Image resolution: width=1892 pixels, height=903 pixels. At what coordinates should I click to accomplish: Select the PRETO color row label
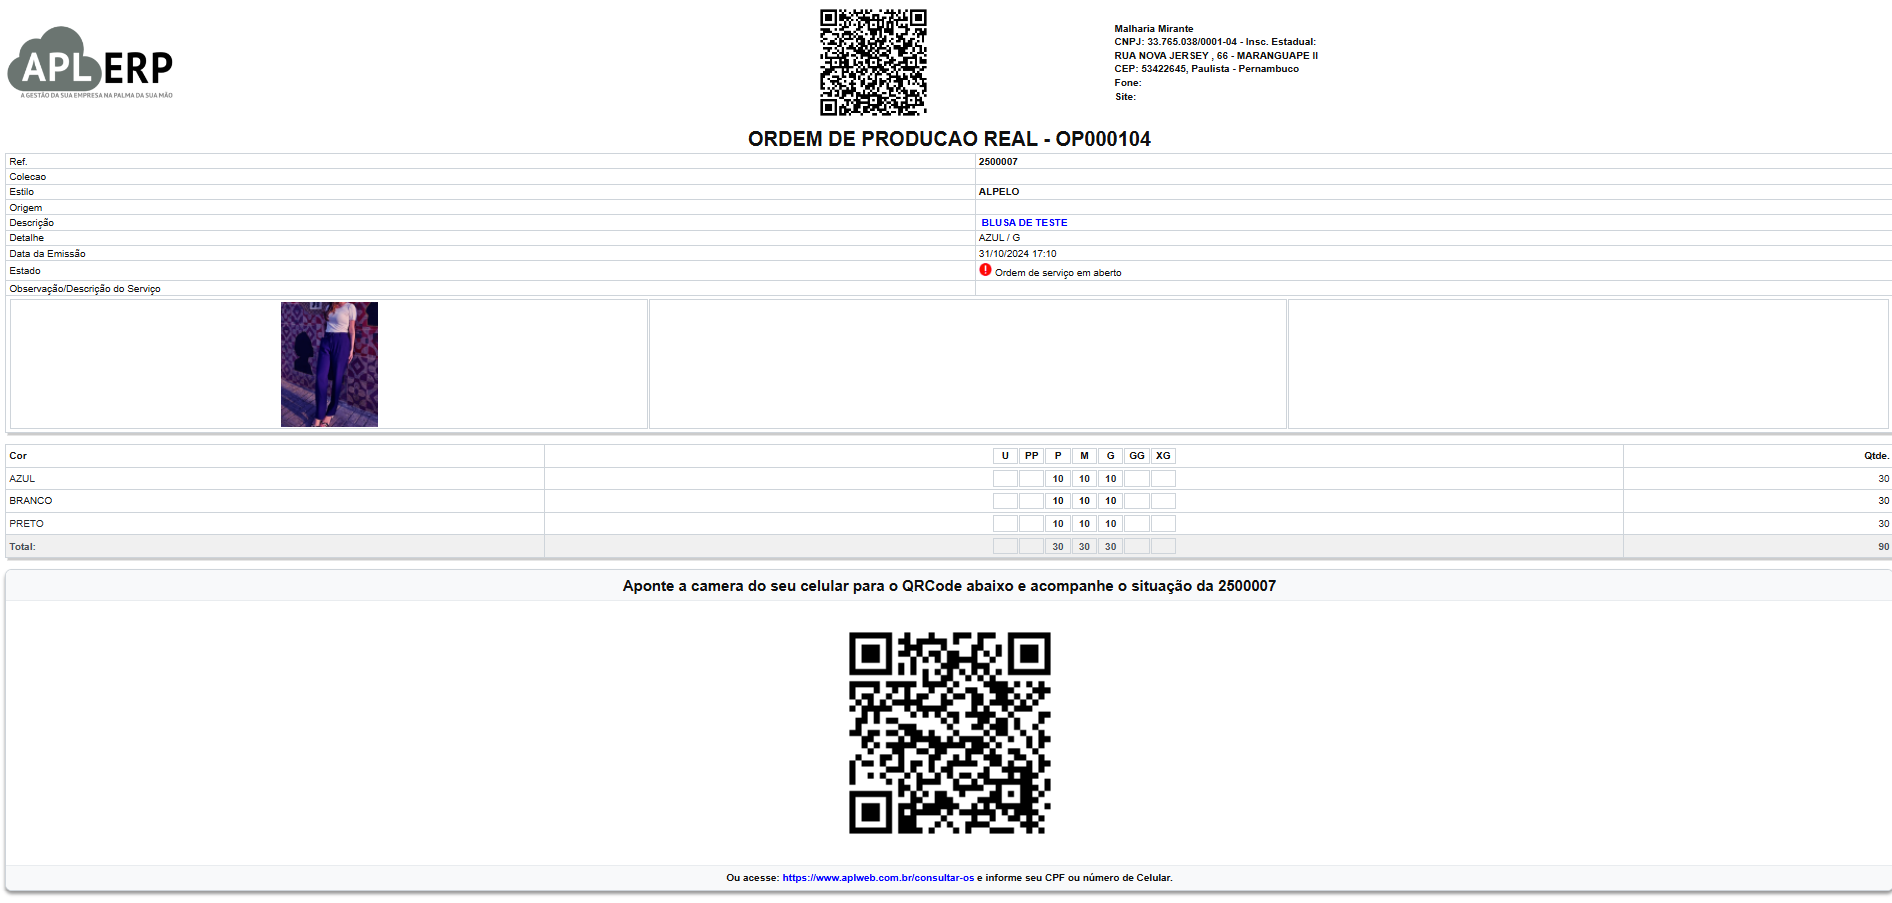point(26,524)
